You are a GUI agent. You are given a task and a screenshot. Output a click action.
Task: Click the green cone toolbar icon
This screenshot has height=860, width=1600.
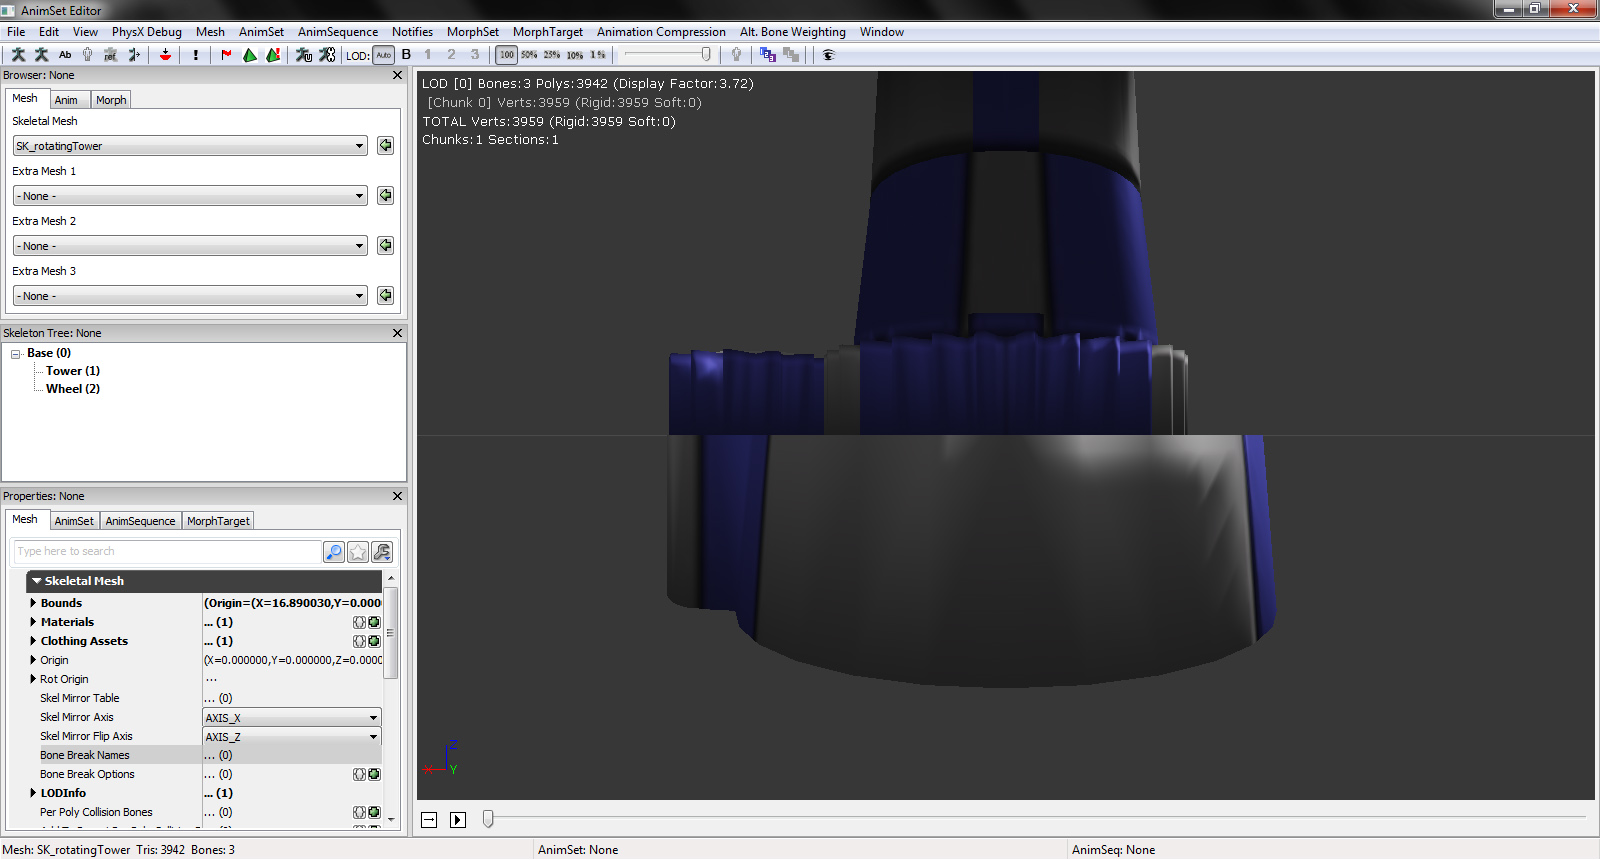[250, 55]
